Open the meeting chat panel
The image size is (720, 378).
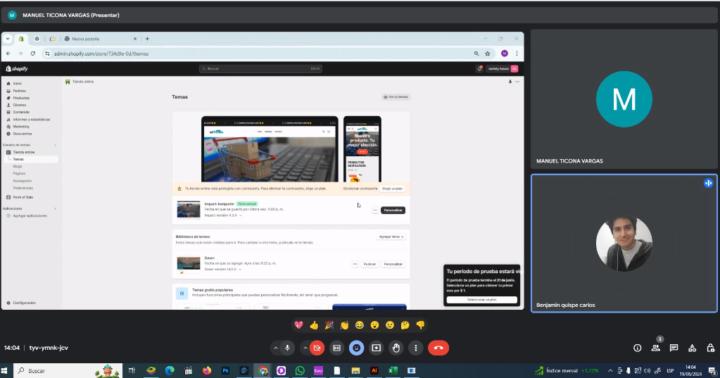(x=674, y=348)
